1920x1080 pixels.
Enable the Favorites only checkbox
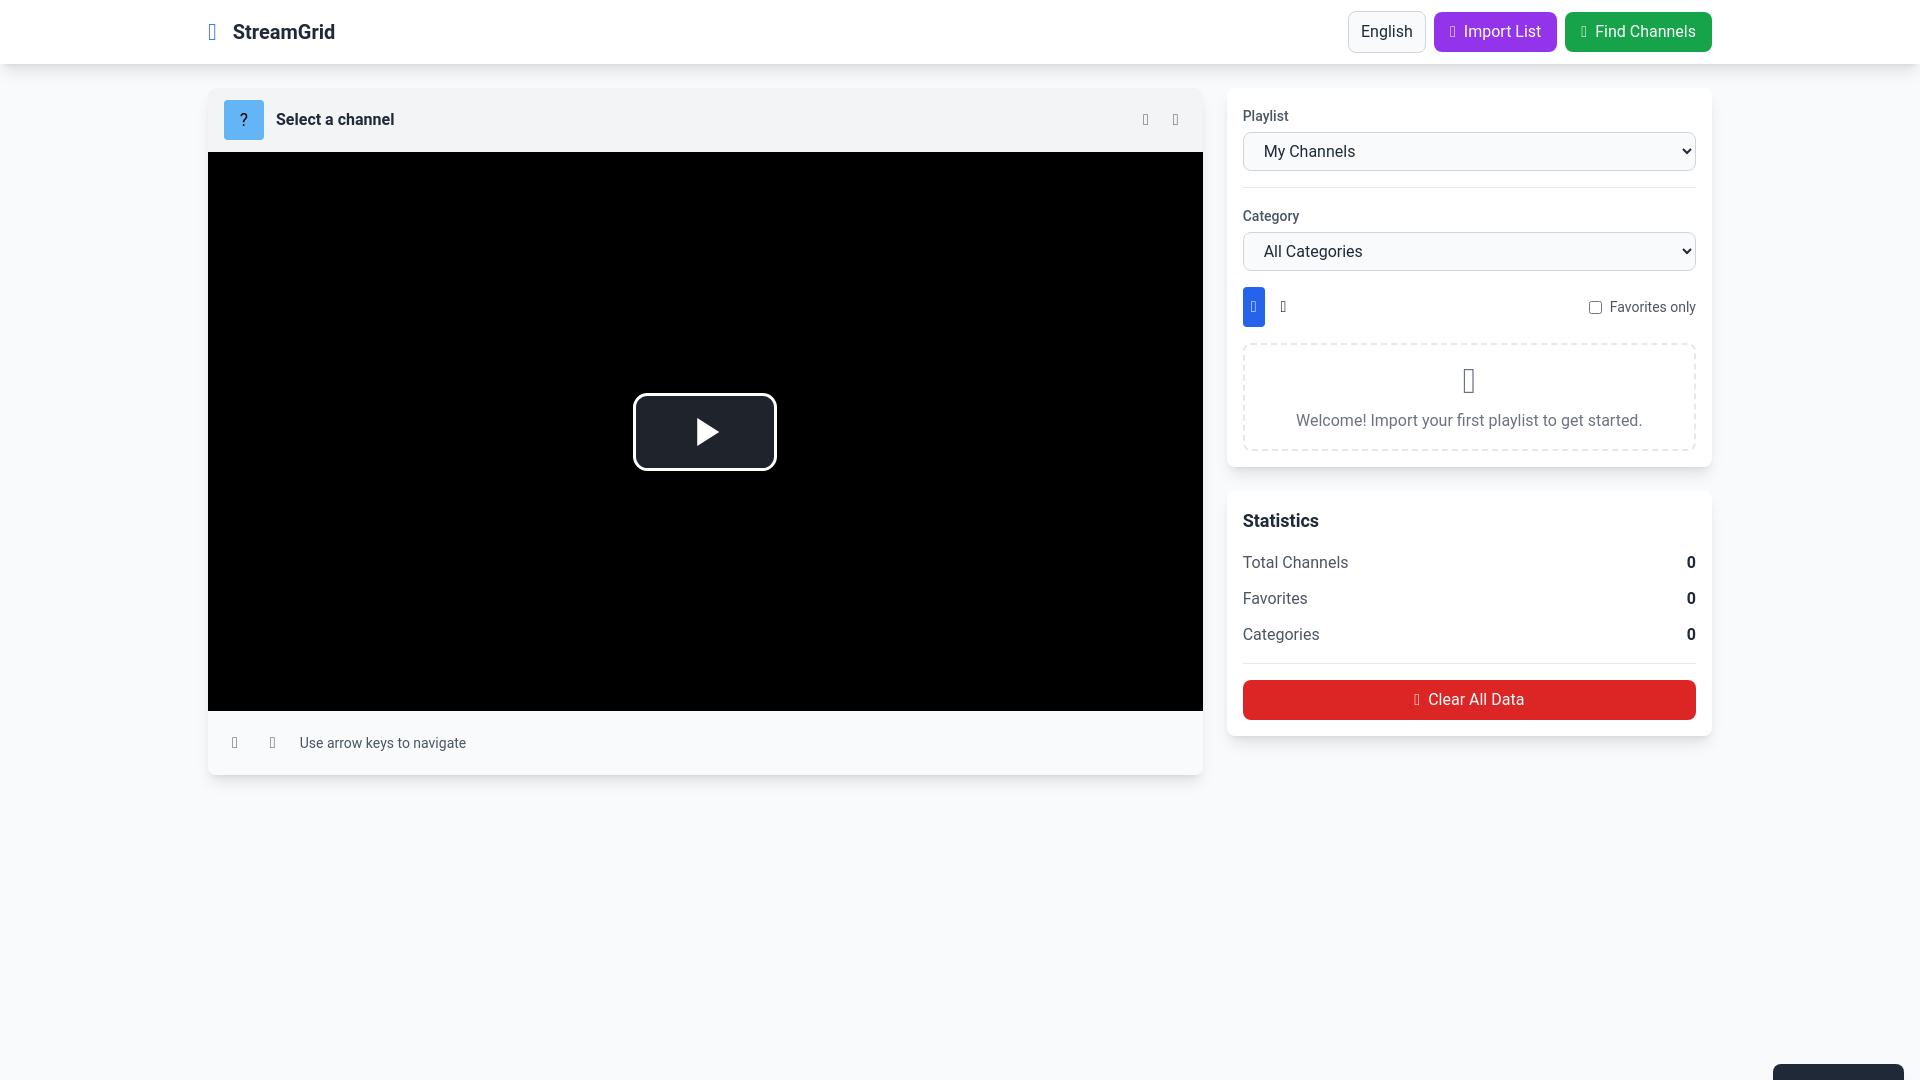pos(1595,308)
